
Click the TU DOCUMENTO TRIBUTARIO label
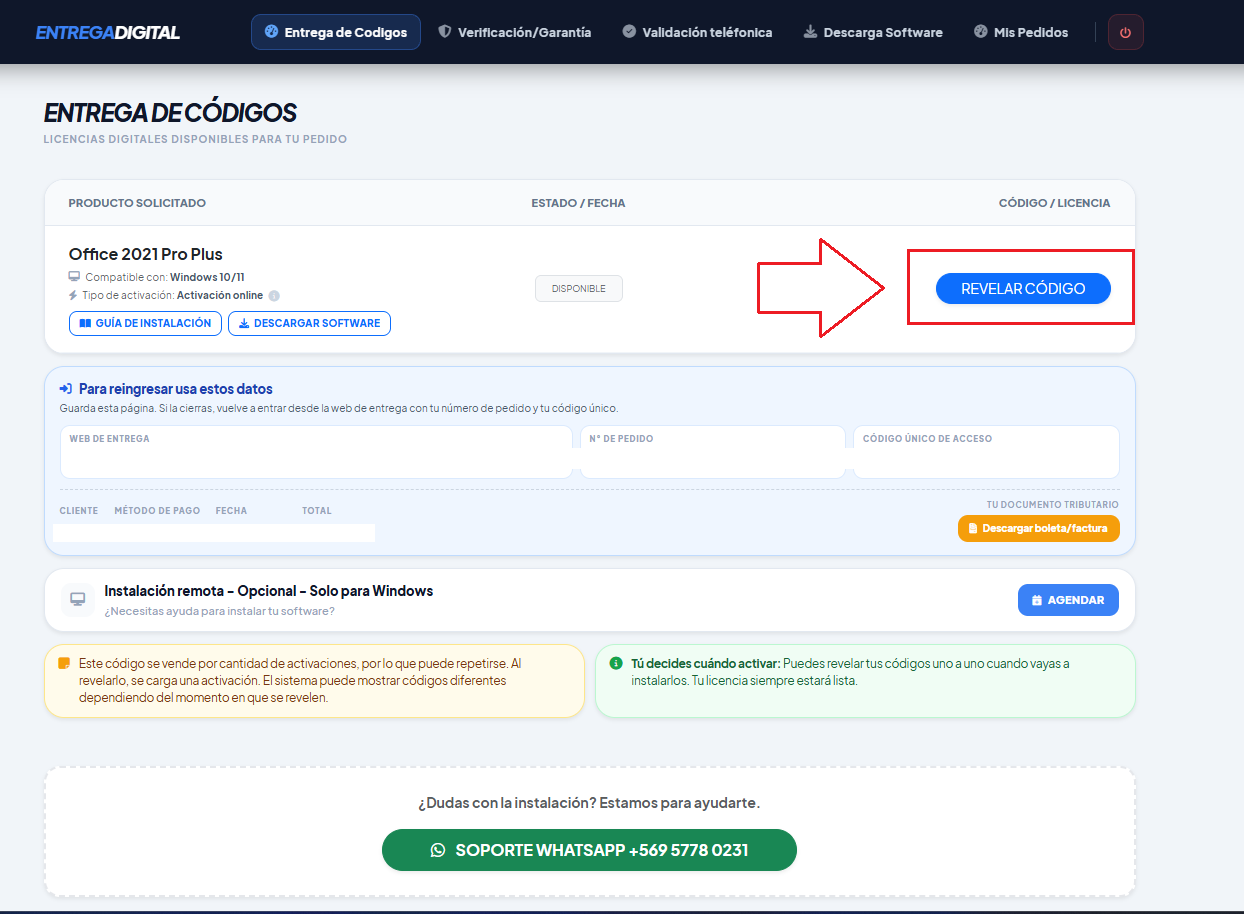coord(1053,505)
